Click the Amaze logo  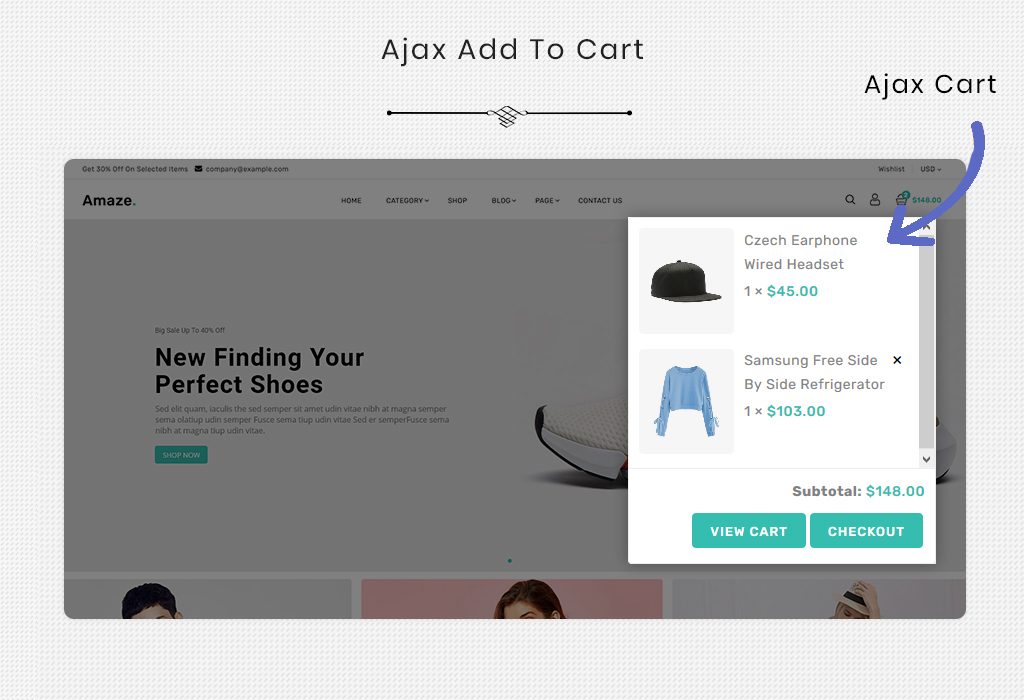point(109,200)
